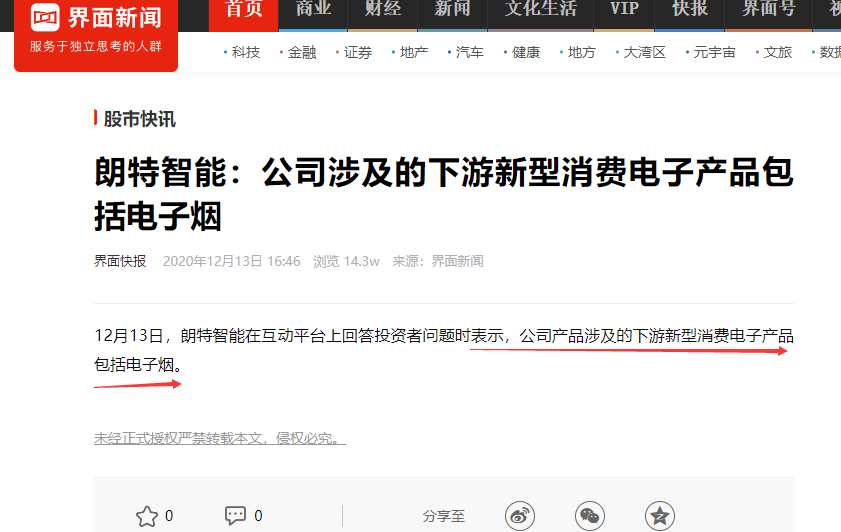Select the VIP navigation item
The image size is (841, 532).
click(x=624, y=11)
